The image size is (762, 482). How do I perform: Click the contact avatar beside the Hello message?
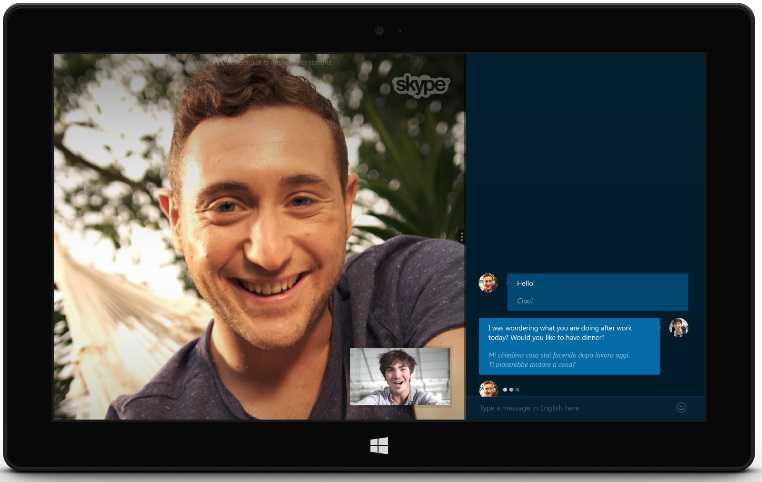(488, 283)
